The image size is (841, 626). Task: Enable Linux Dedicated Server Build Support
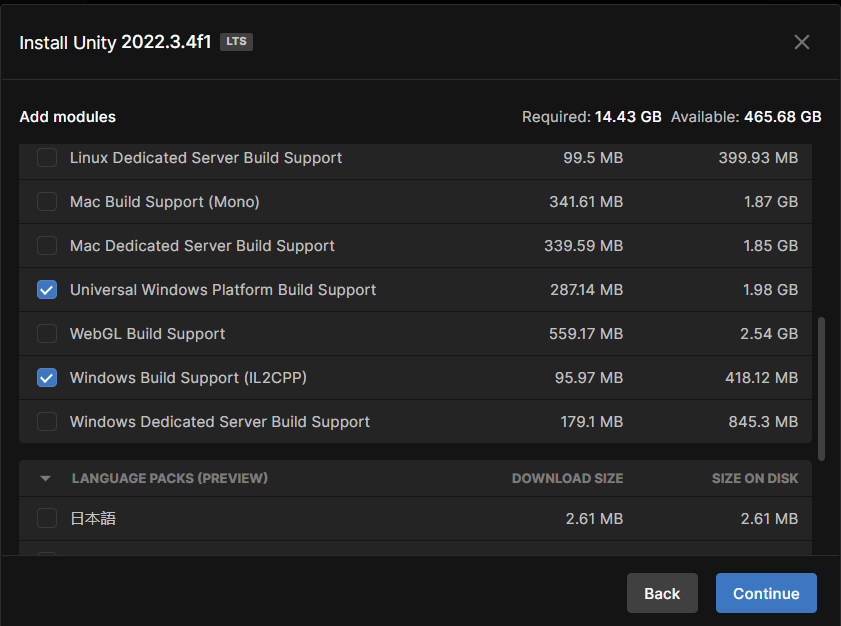pyautogui.click(x=47, y=158)
